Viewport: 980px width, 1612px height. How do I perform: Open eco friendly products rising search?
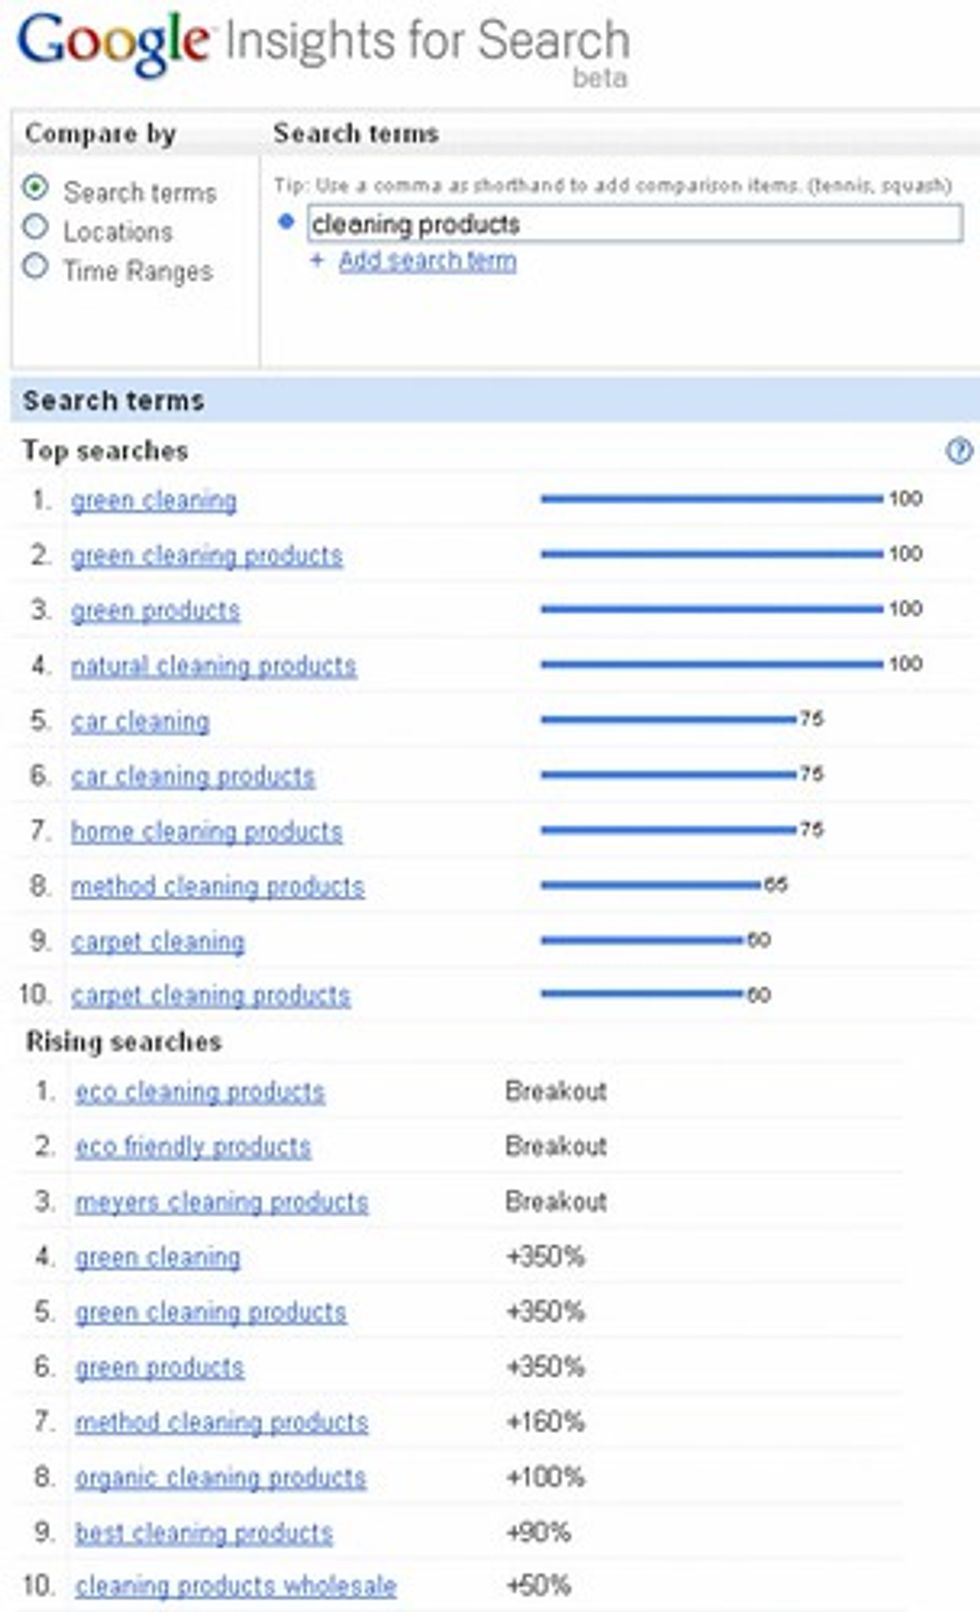click(x=192, y=1147)
